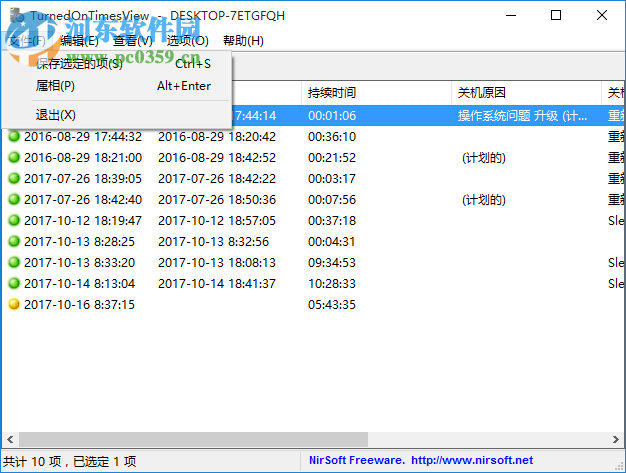The width and height of the screenshot is (626, 473).
Task: Click duration 00:01:06 in selected row
Action: click(332, 116)
